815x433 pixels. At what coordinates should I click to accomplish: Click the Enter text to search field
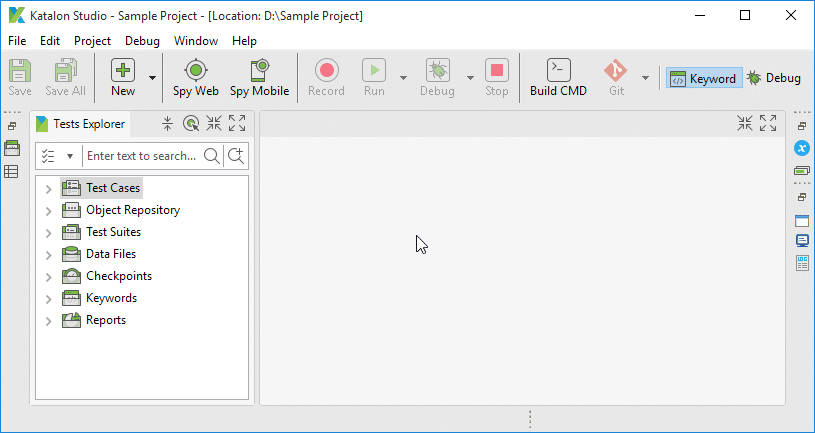pyautogui.click(x=142, y=156)
